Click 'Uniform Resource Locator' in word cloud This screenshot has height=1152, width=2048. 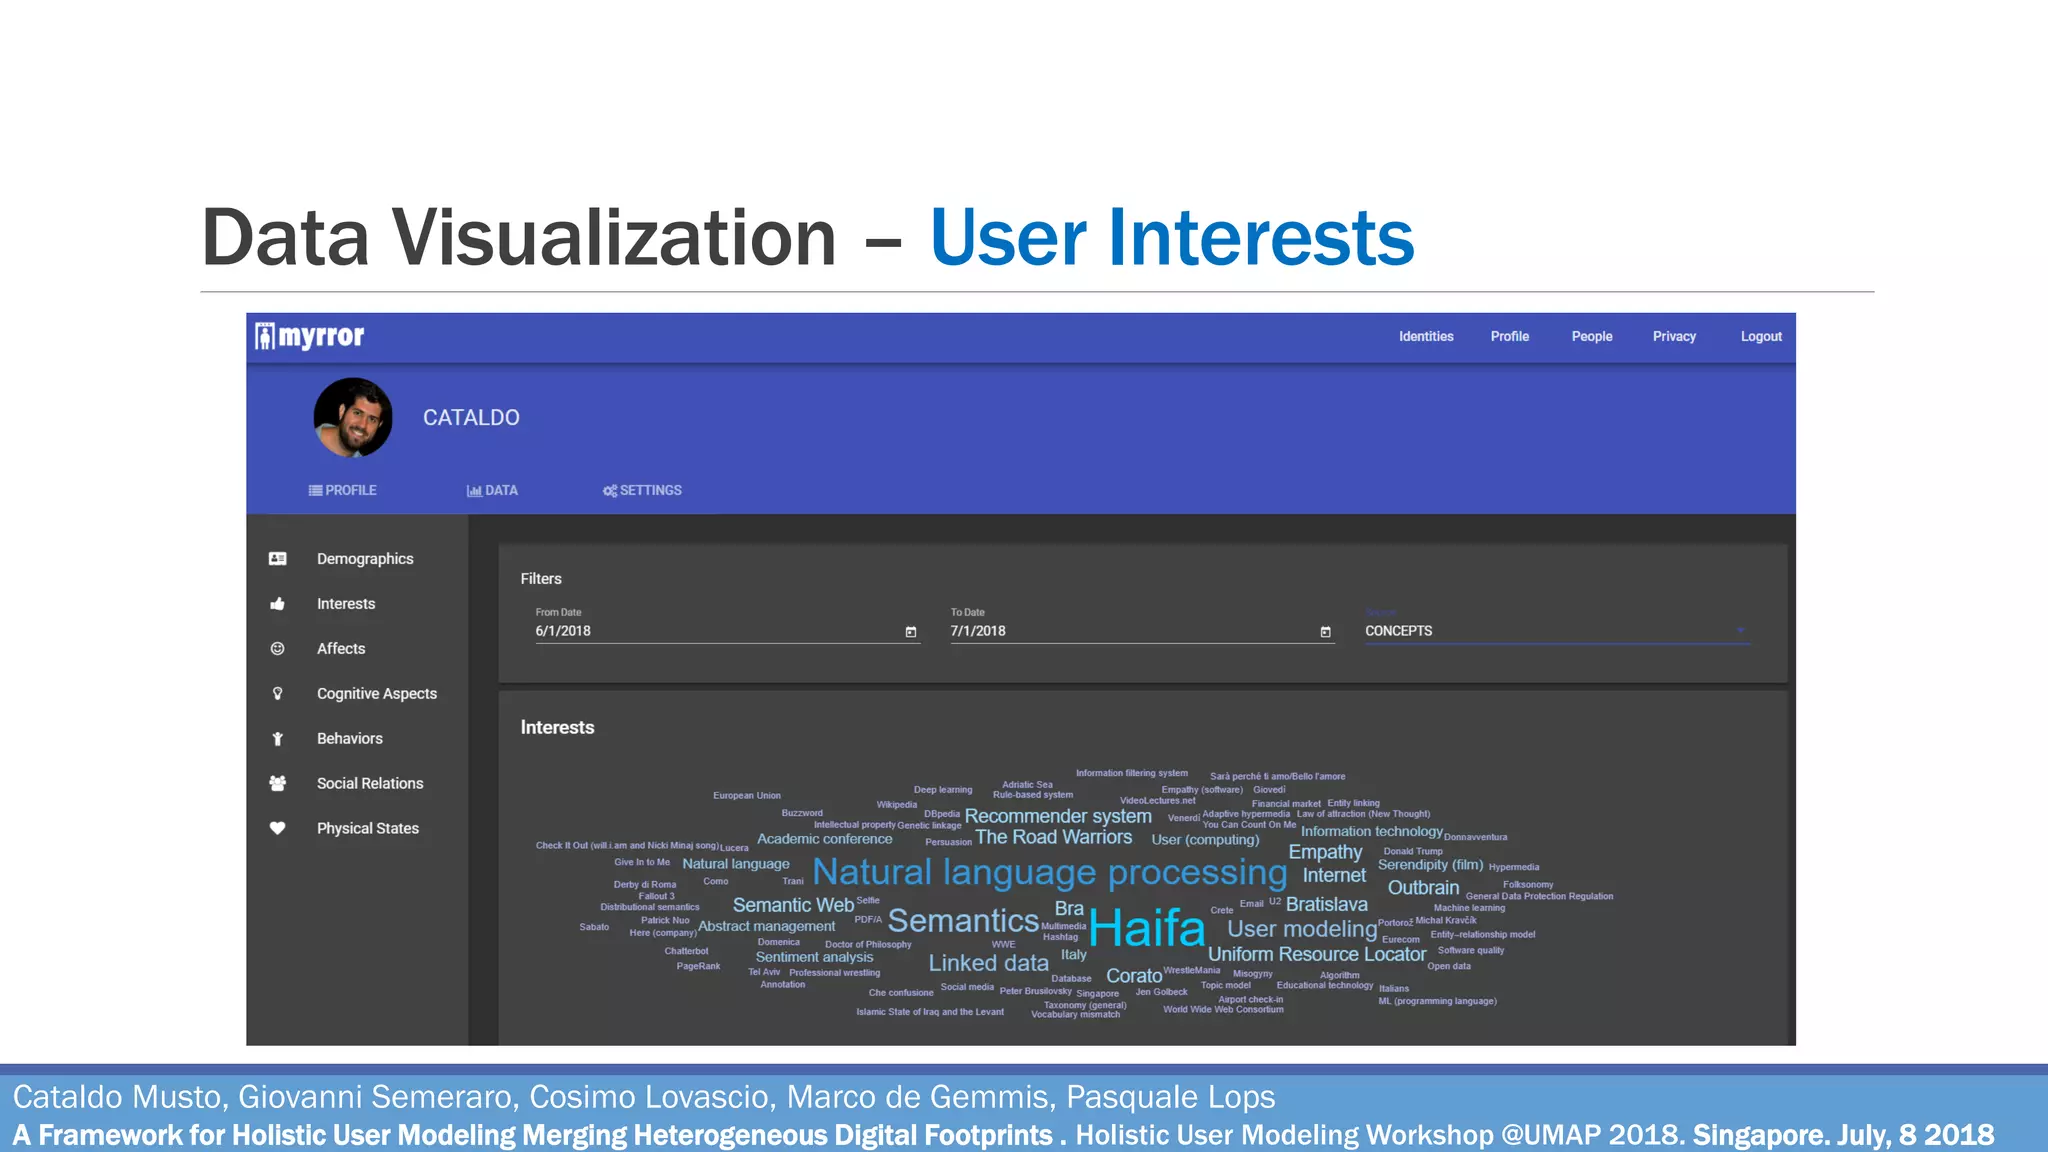[1317, 954]
